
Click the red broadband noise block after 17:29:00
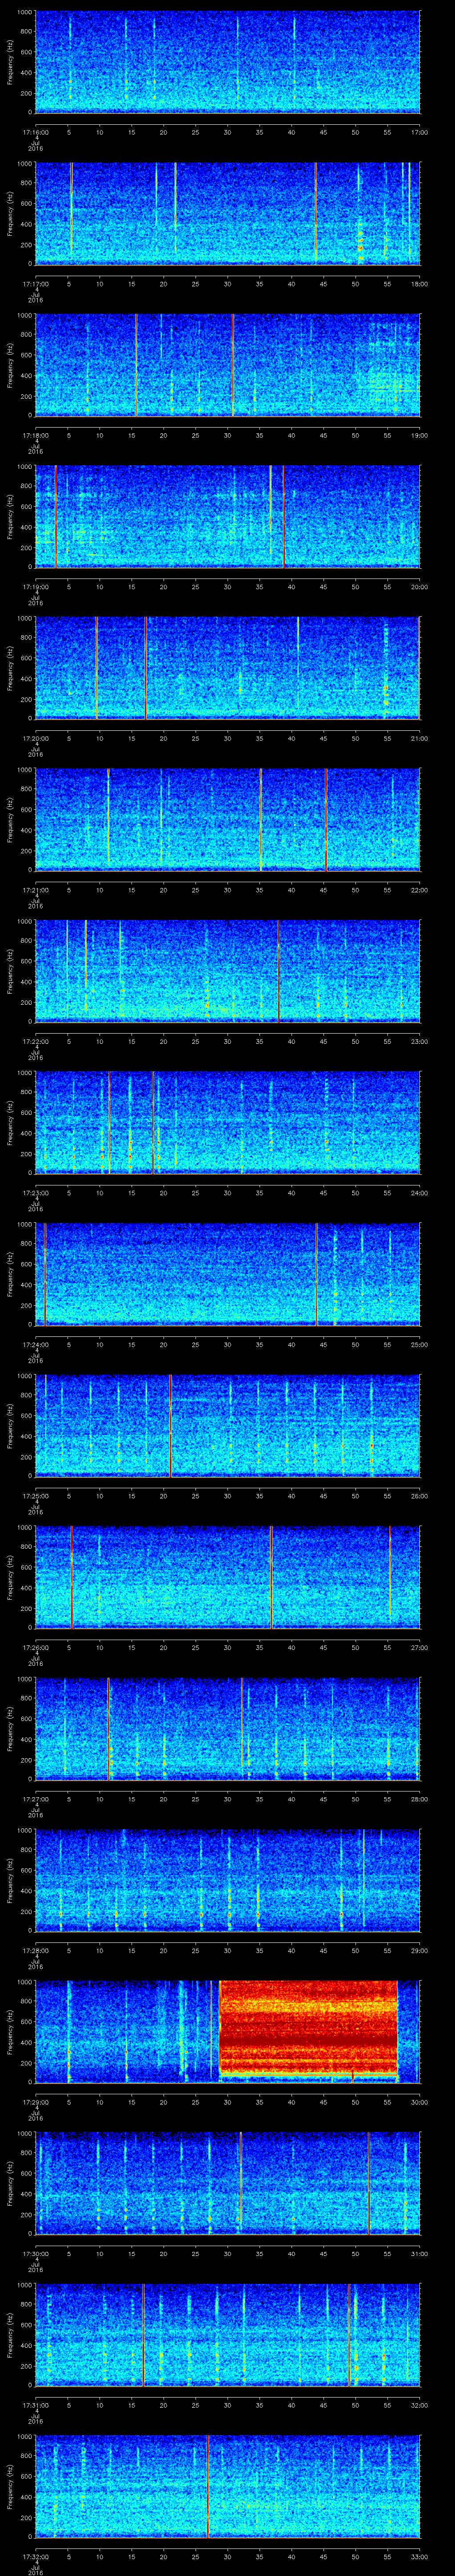(308, 2030)
